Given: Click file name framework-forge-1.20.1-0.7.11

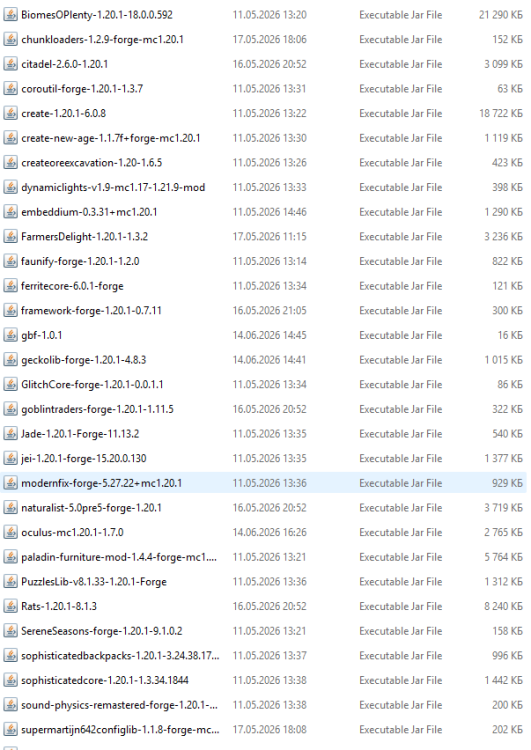Looking at the screenshot, I should click(91, 310).
